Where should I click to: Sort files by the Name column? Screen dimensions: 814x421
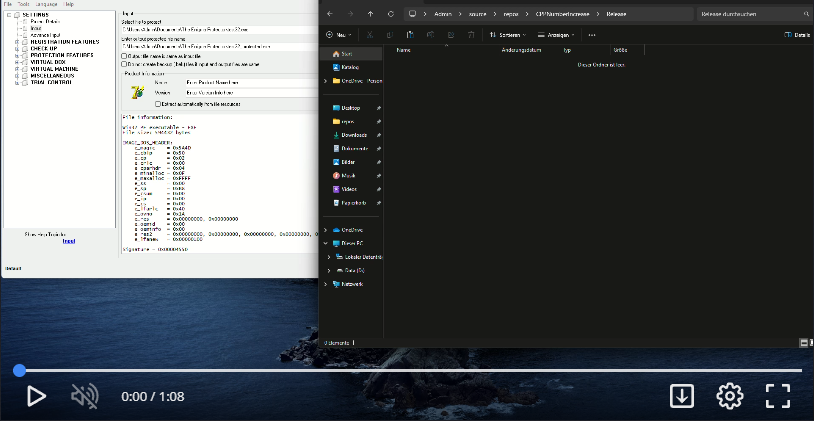(403, 50)
